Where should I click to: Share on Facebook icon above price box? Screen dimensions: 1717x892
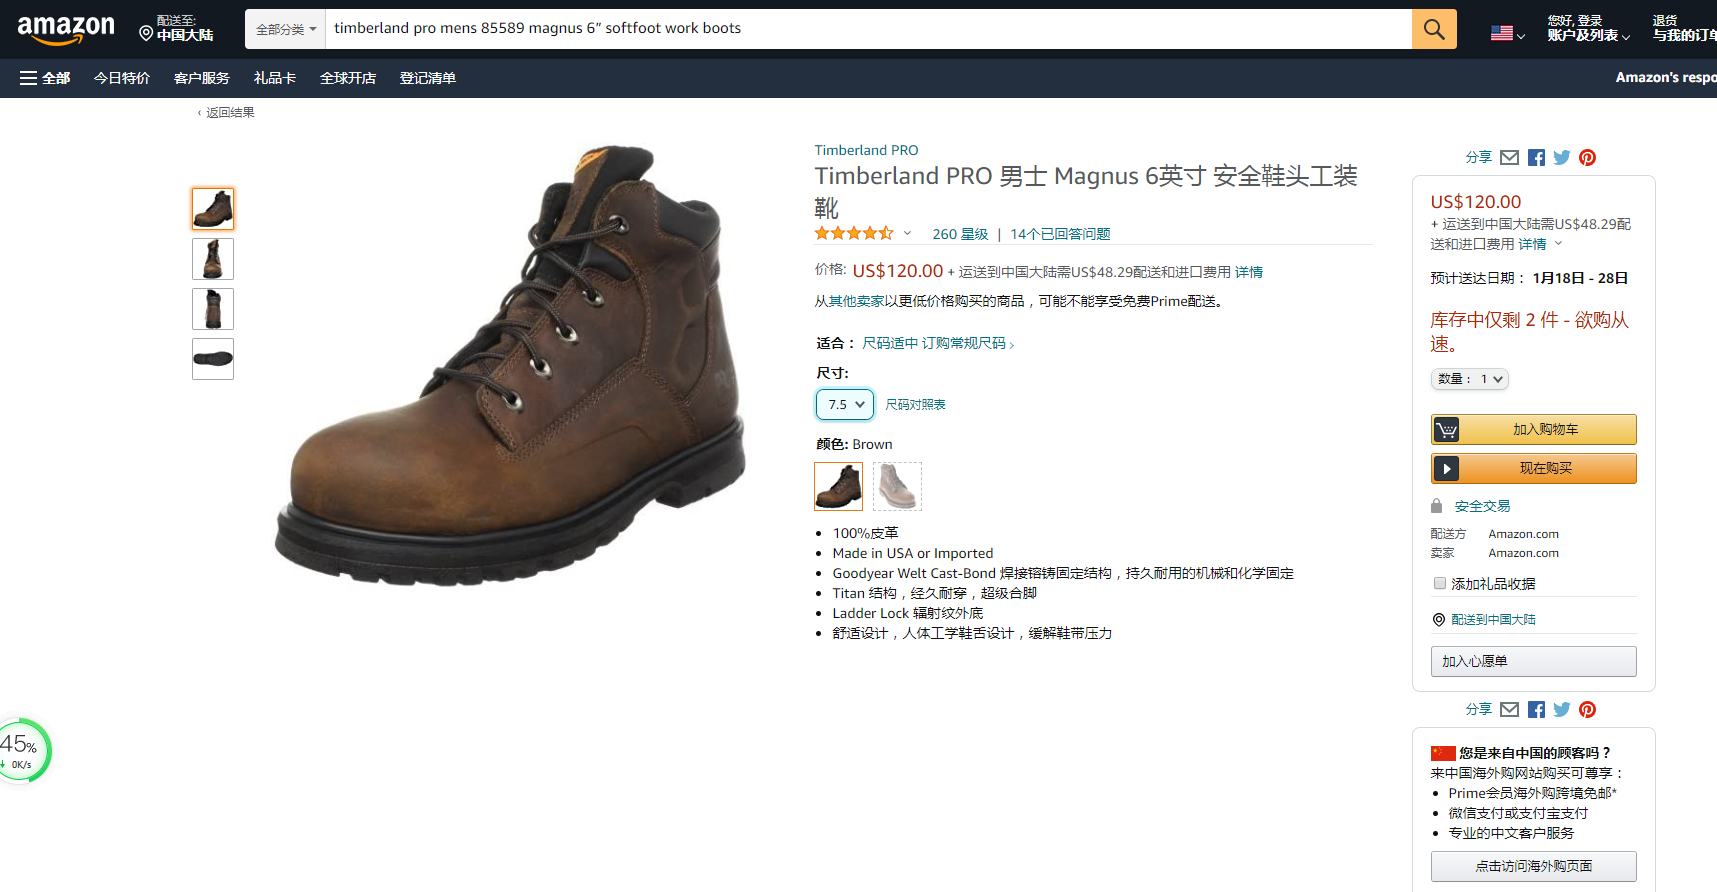(x=1536, y=157)
